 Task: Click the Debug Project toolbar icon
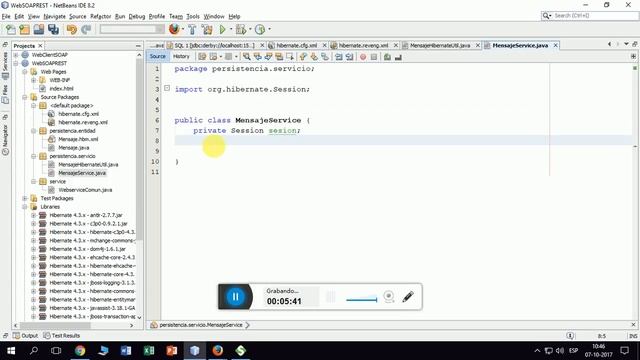point(241,29)
